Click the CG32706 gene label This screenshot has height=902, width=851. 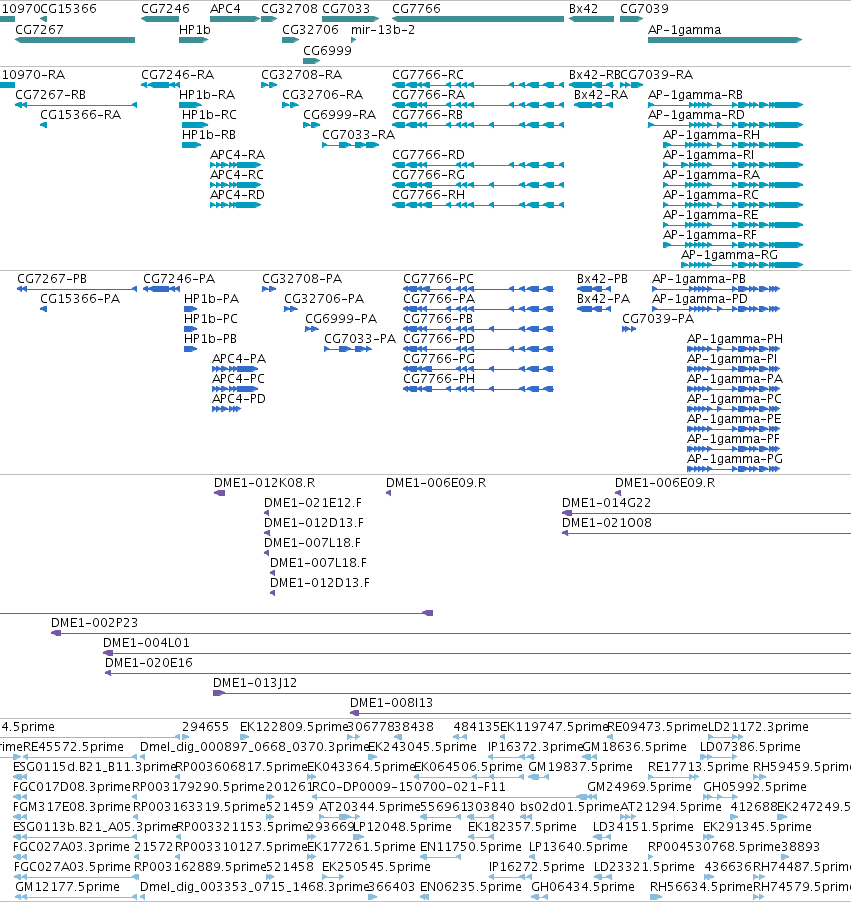(310, 29)
